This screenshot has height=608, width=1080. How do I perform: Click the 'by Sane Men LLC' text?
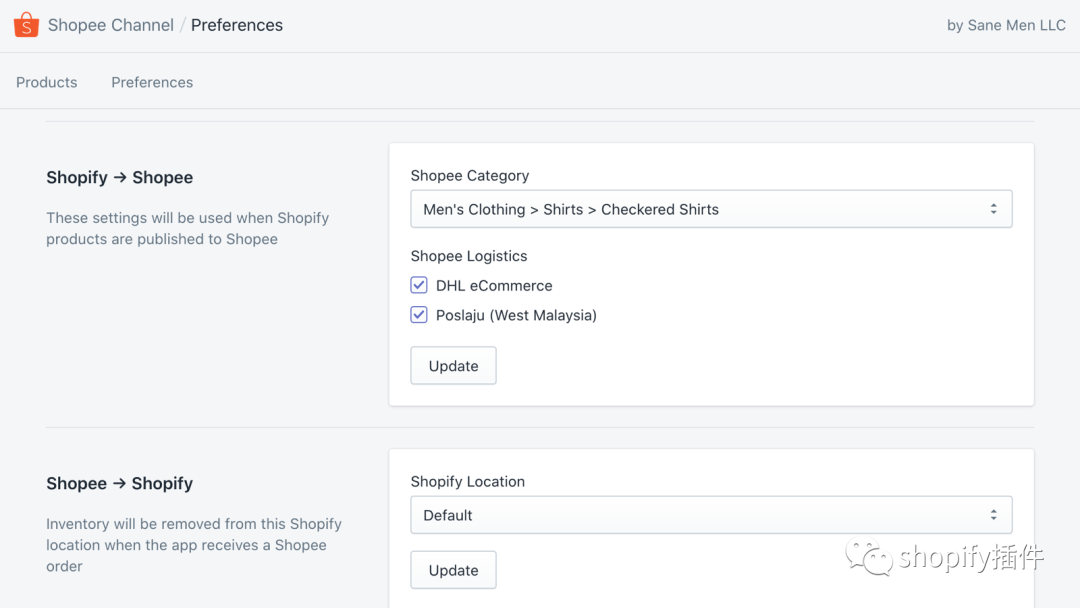point(1006,25)
